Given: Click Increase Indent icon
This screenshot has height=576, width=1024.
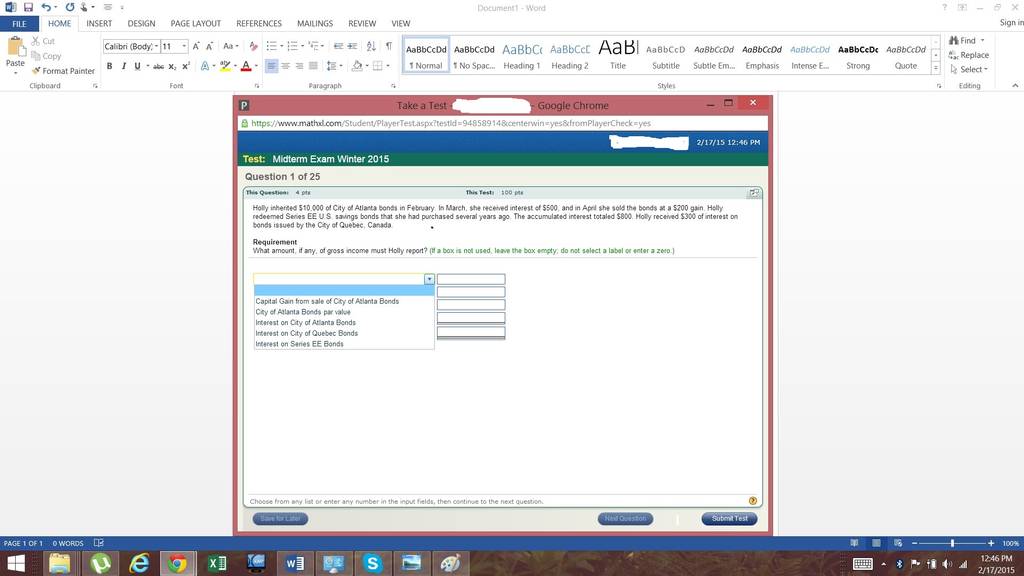Looking at the screenshot, I should click(x=353, y=46).
